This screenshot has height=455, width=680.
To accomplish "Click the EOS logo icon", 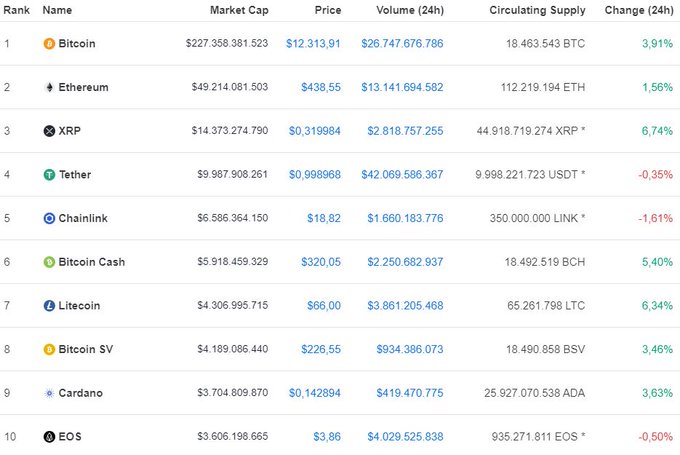I will click(49, 437).
